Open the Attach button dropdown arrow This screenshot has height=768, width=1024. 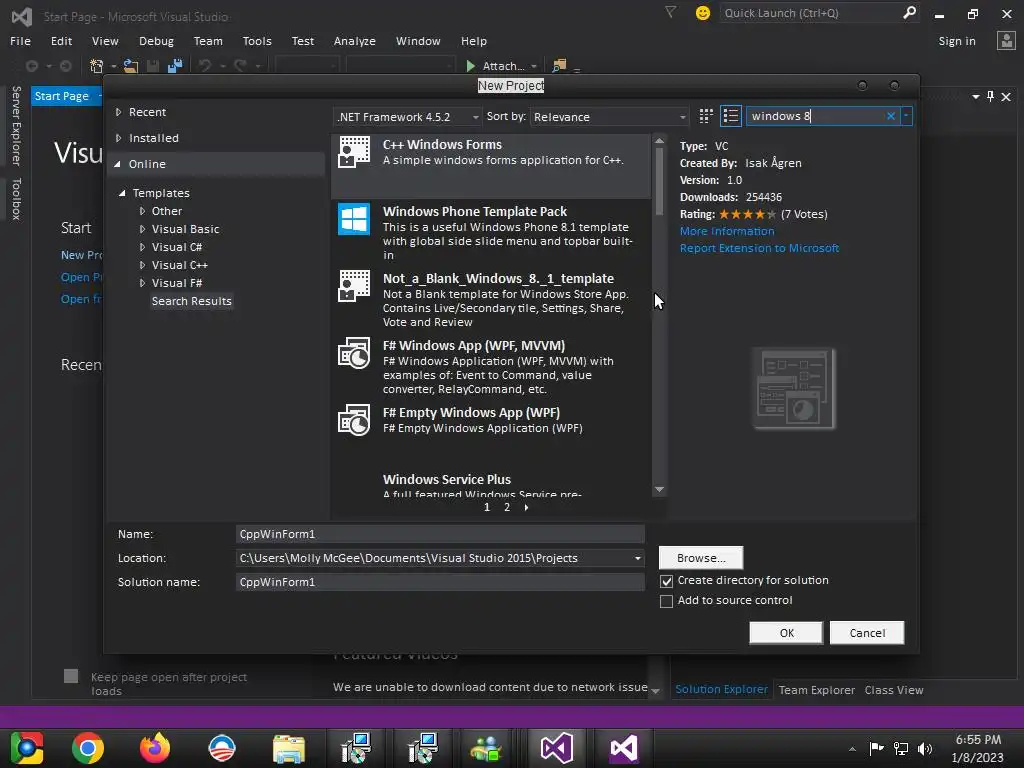coord(534,67)
